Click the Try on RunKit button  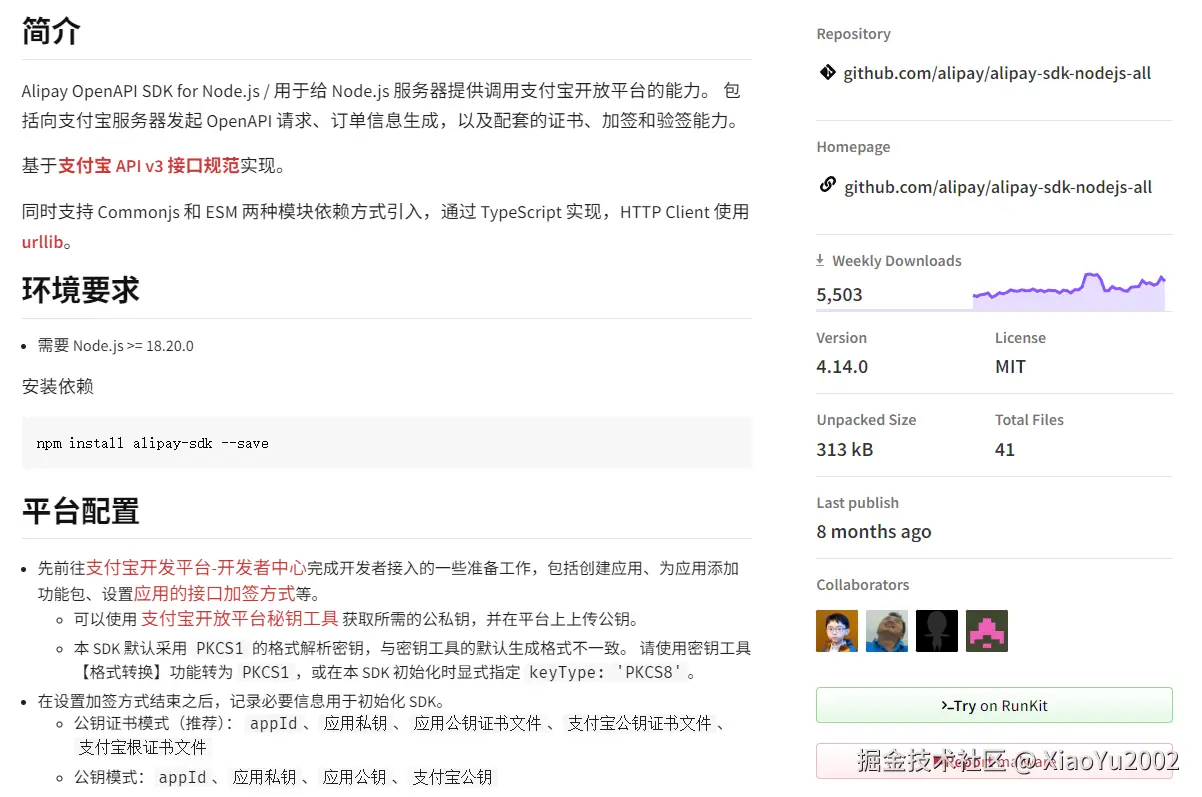click(x=994, y=705)
